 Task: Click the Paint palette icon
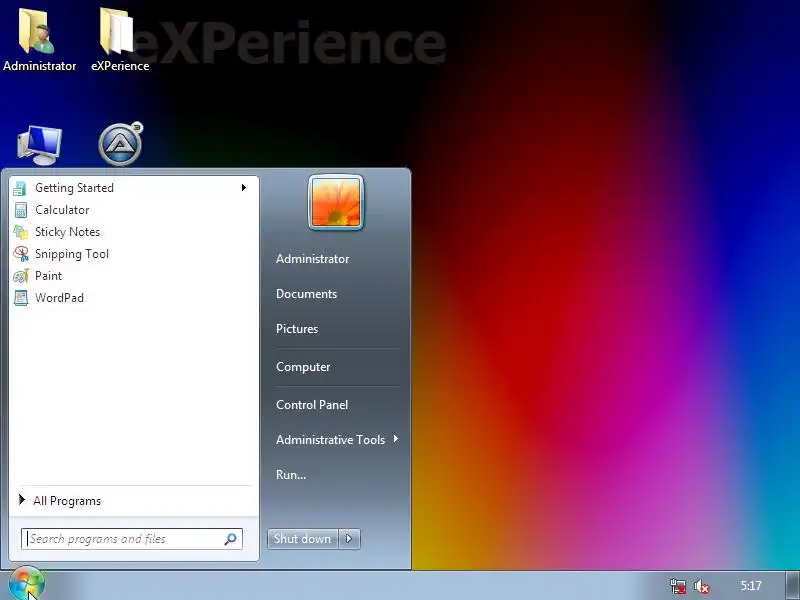coord(20,276)
